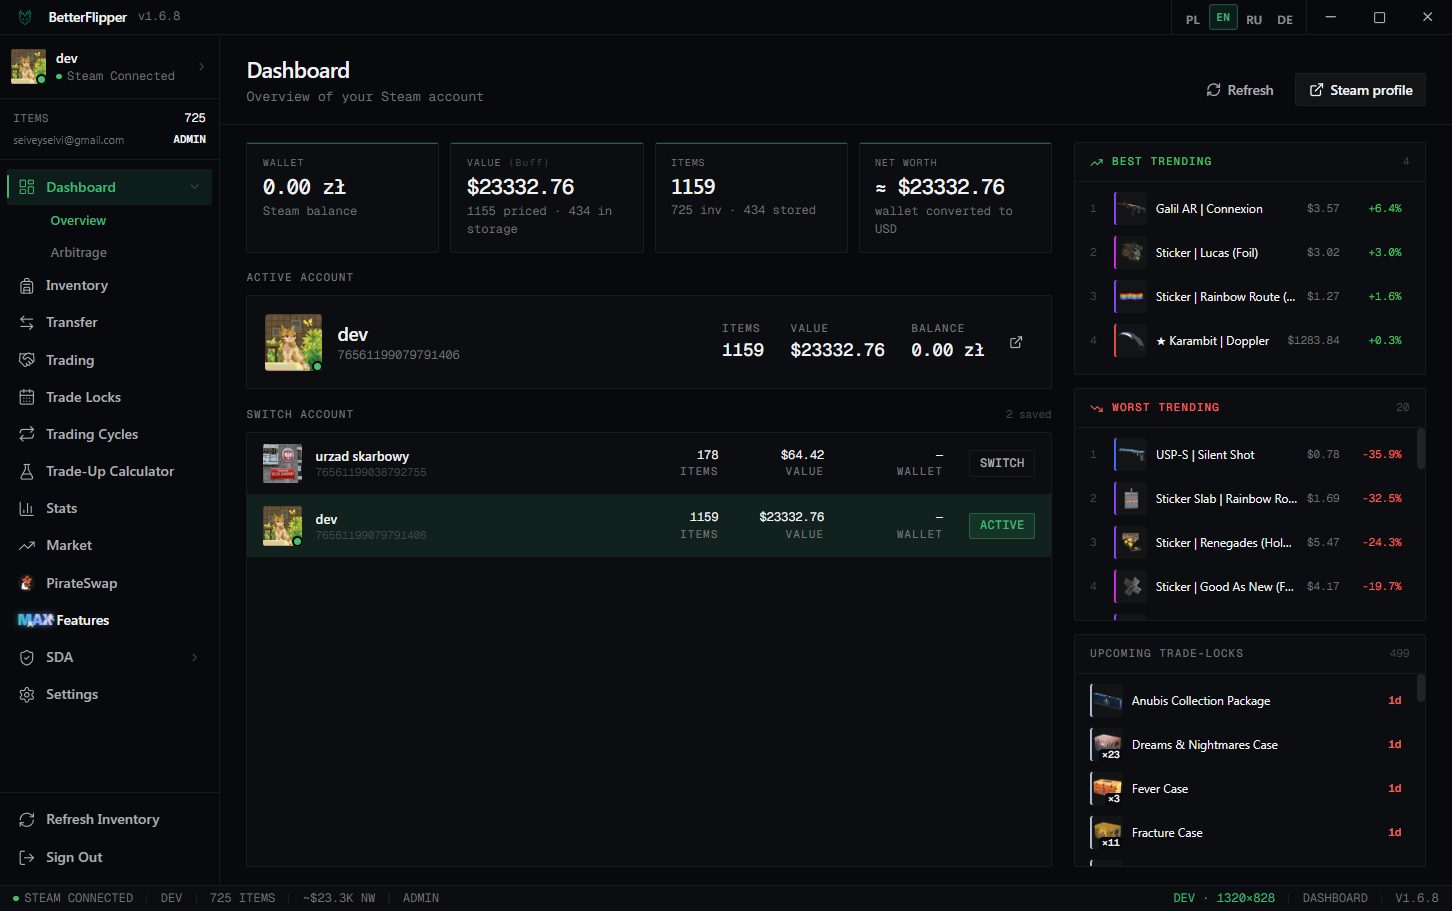
Task: Open the Market section
Action: (x=109, y=545)
